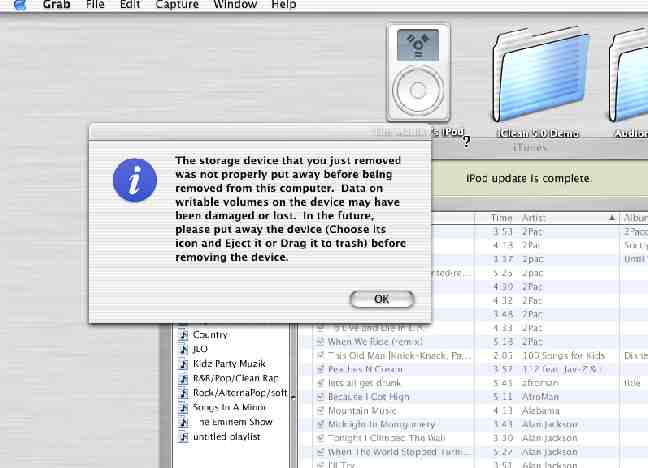The image size is (648, 468).
Task: Click the Kidz Party Muzik playlist icon
Action: [183, 364]
